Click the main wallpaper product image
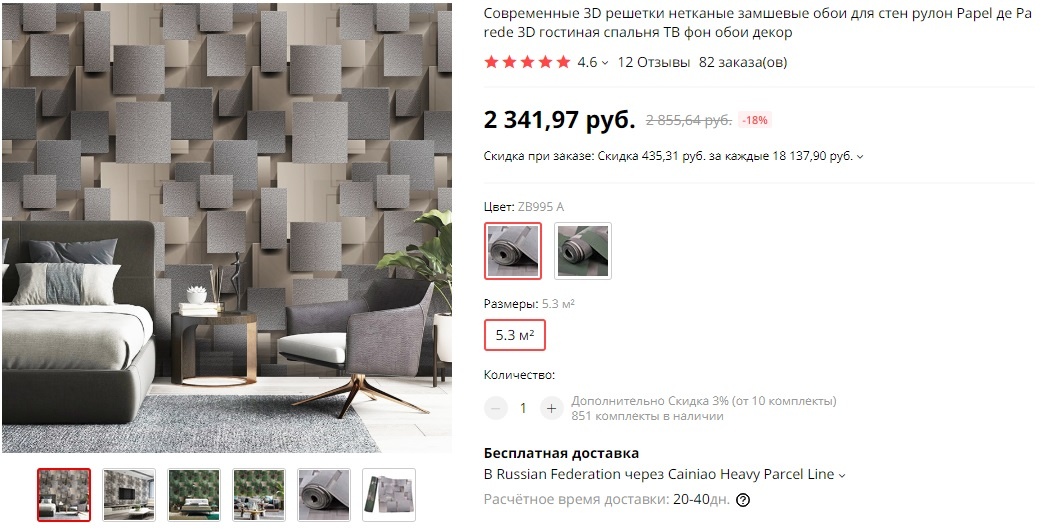This screenshot has height=529, width=1059. 227,228
